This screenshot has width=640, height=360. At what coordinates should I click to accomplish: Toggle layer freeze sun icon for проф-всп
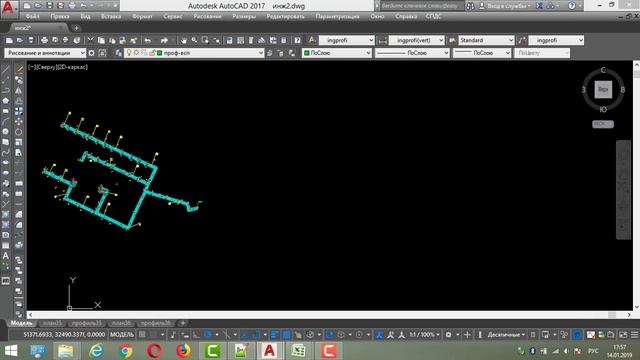(137, 53)
